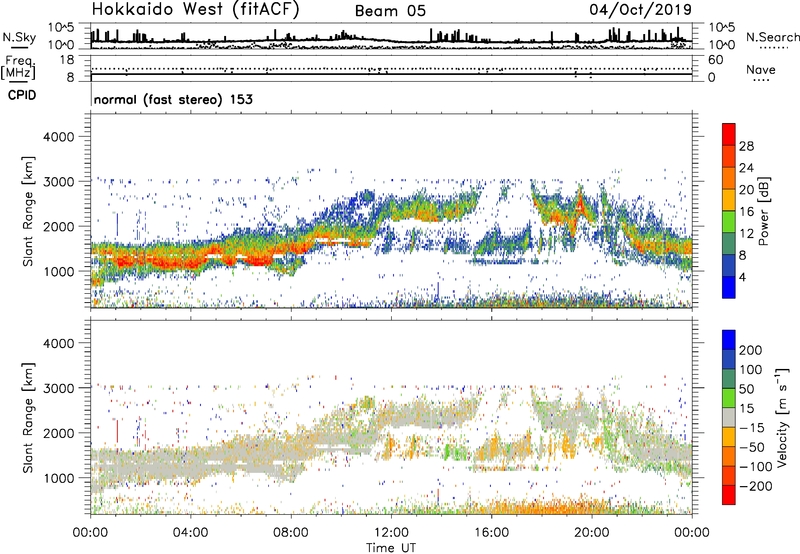Click the blue bottom of the Power colorbar
800x554 pixels.
click(729, 287)
